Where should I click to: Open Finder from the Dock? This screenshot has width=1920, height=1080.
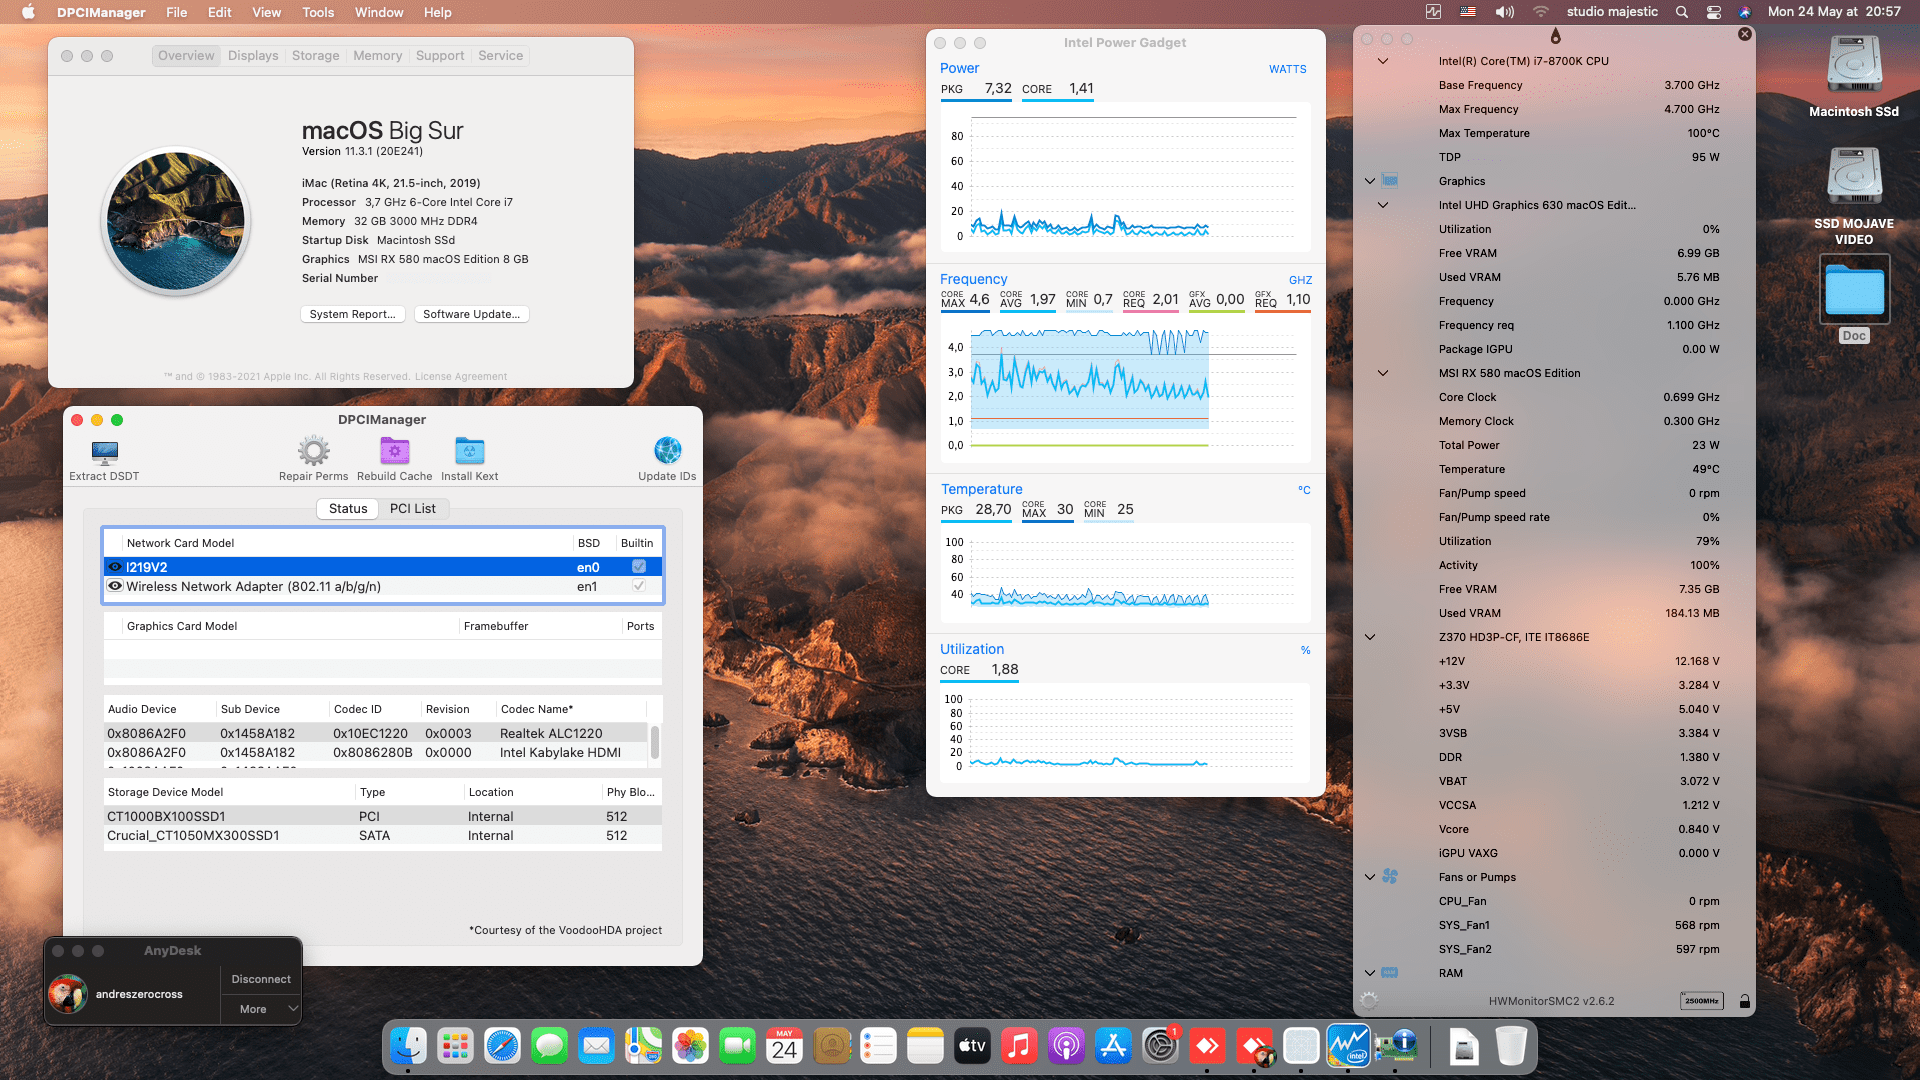tap(408, 1046)
